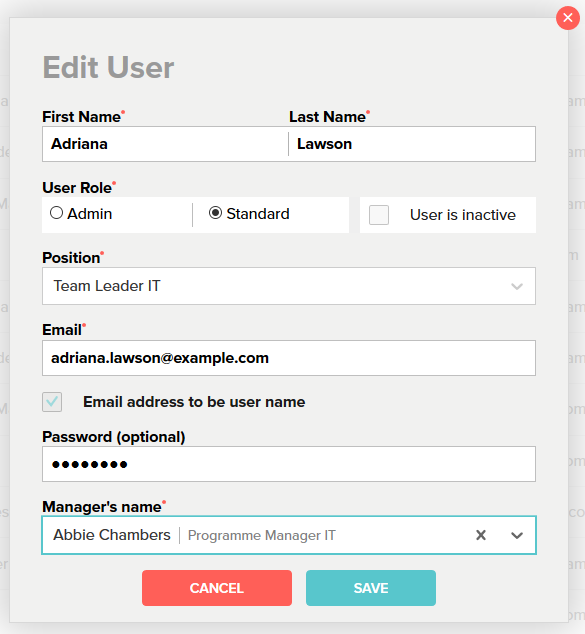Click the Team Leader IT position value
The width and height of the screenshot is (585, 634).
pos(107,286)
